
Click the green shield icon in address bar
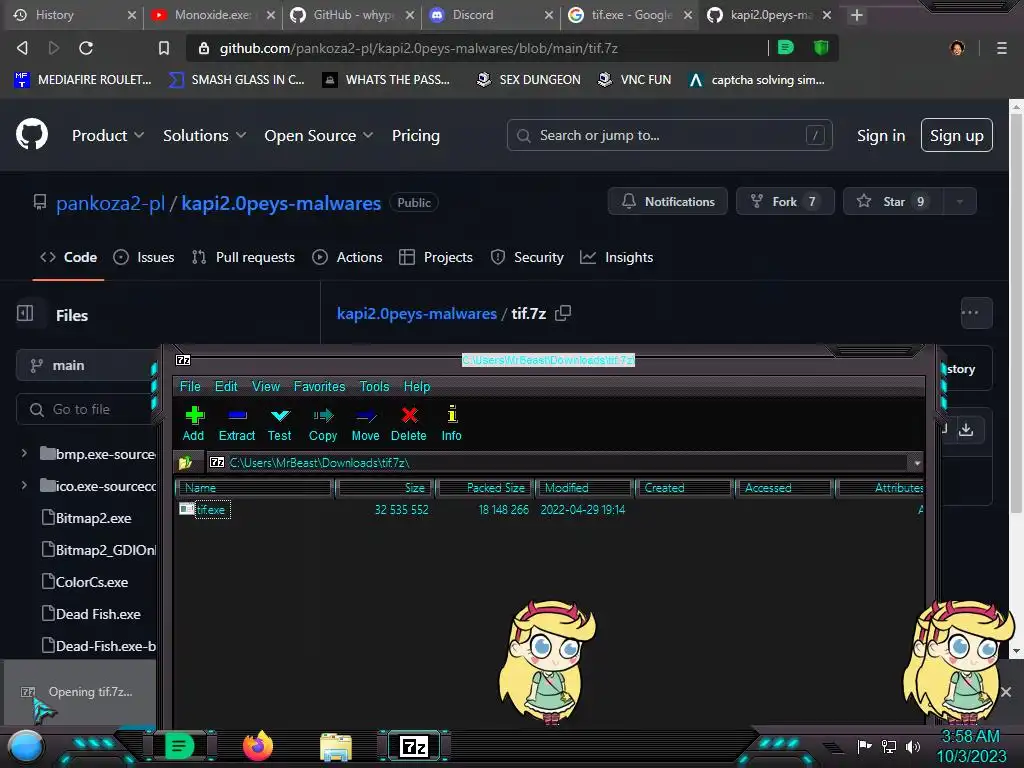tap(821, 48)
